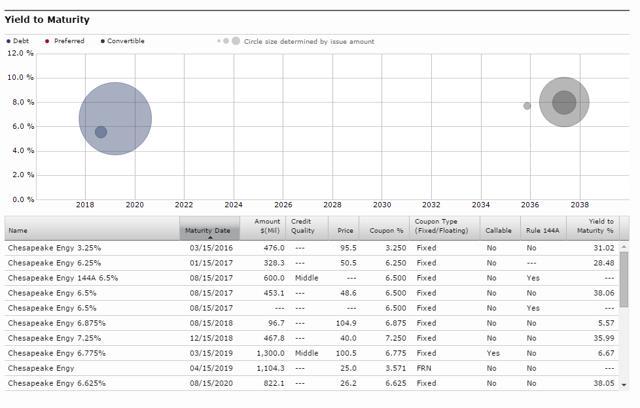Select the small gray 2036 bubble
This screenshot has height=408, width=640.
(527, 106)
